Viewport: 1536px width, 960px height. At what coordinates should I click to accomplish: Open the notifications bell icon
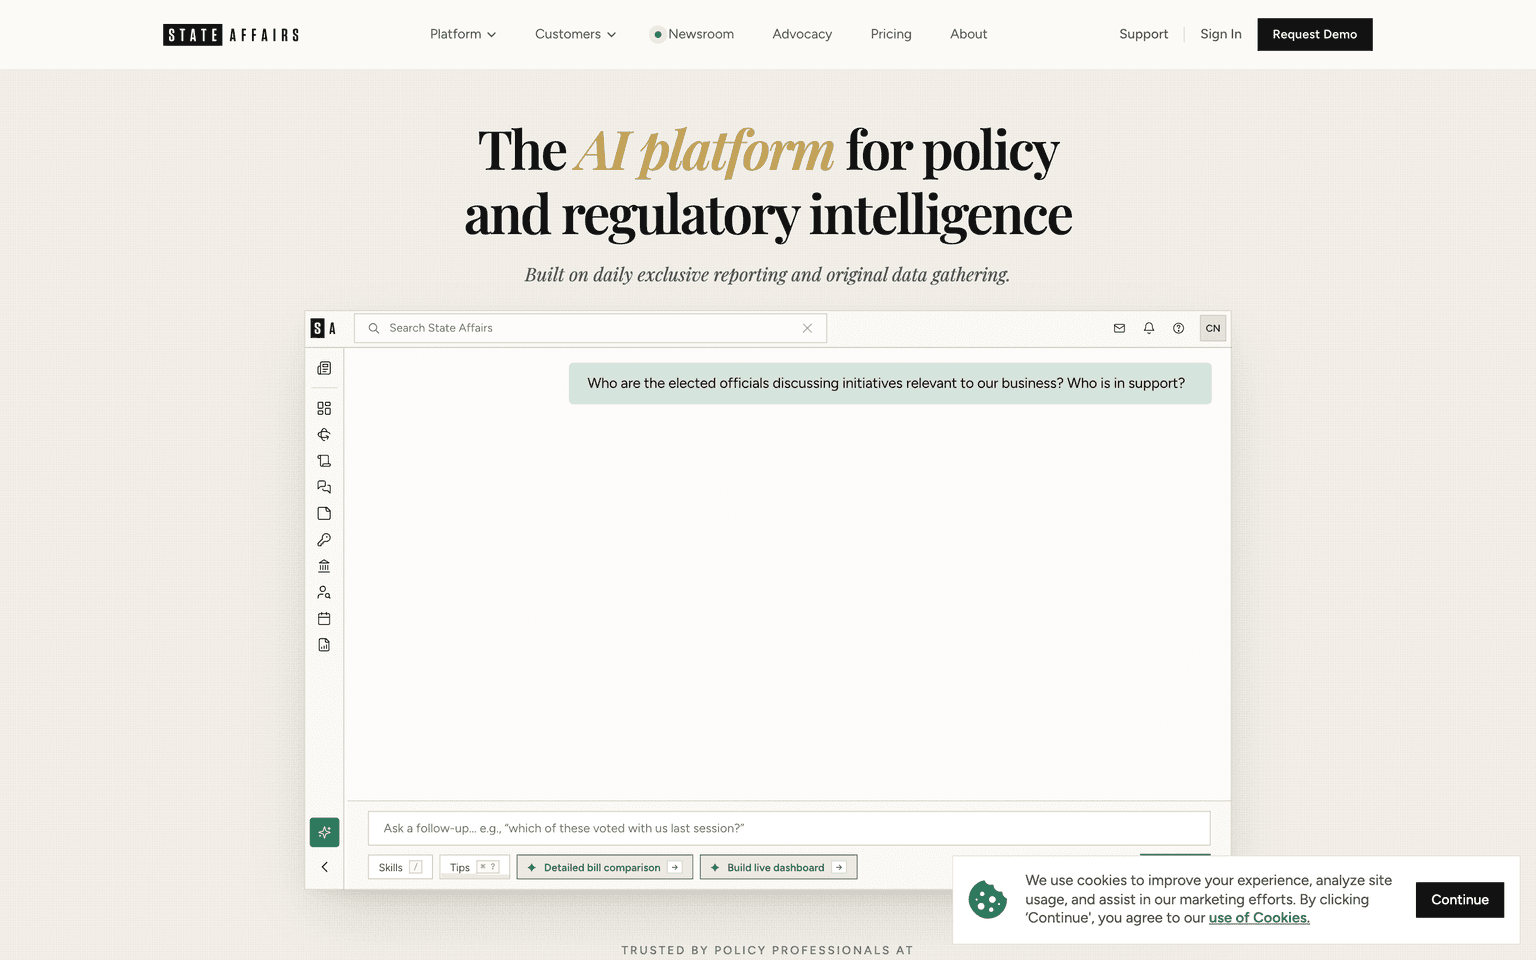pos(1149,328)
